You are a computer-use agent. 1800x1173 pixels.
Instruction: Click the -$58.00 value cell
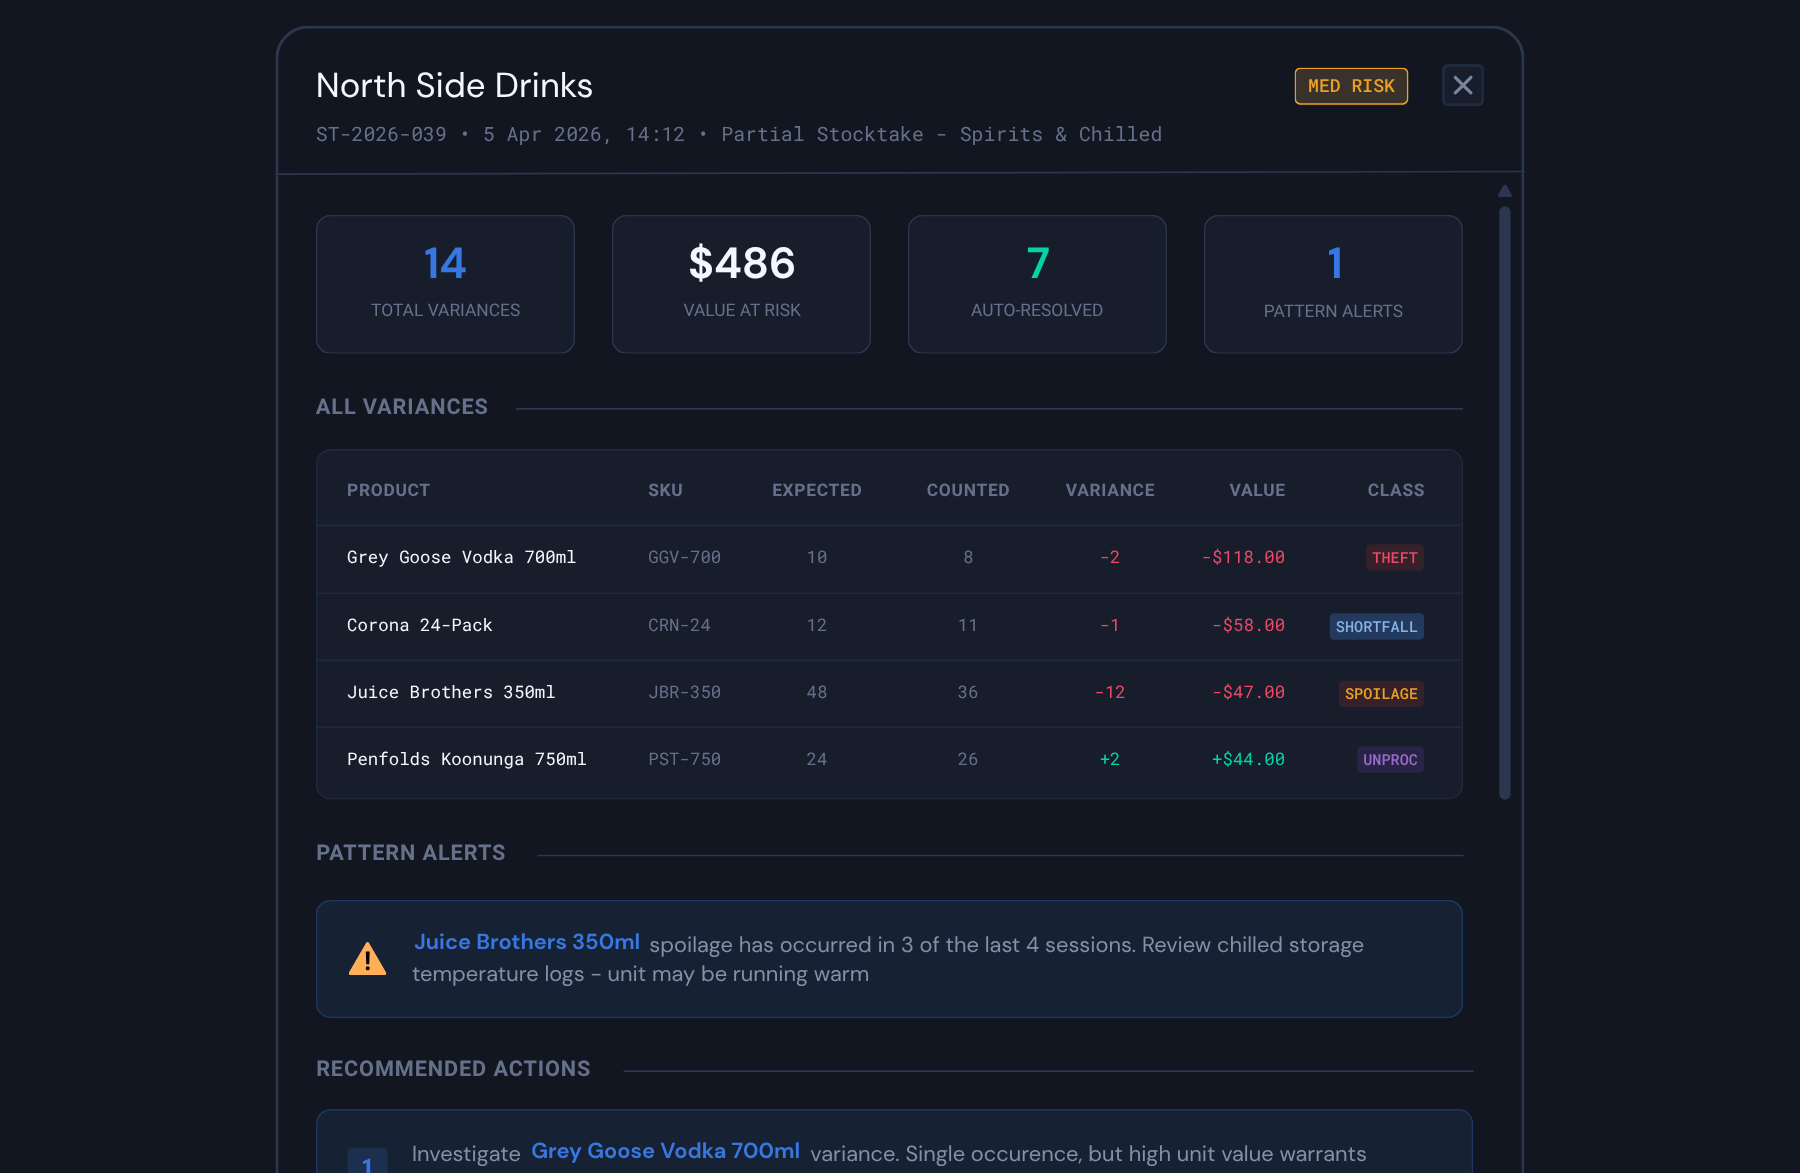[x=1248, y=625]
